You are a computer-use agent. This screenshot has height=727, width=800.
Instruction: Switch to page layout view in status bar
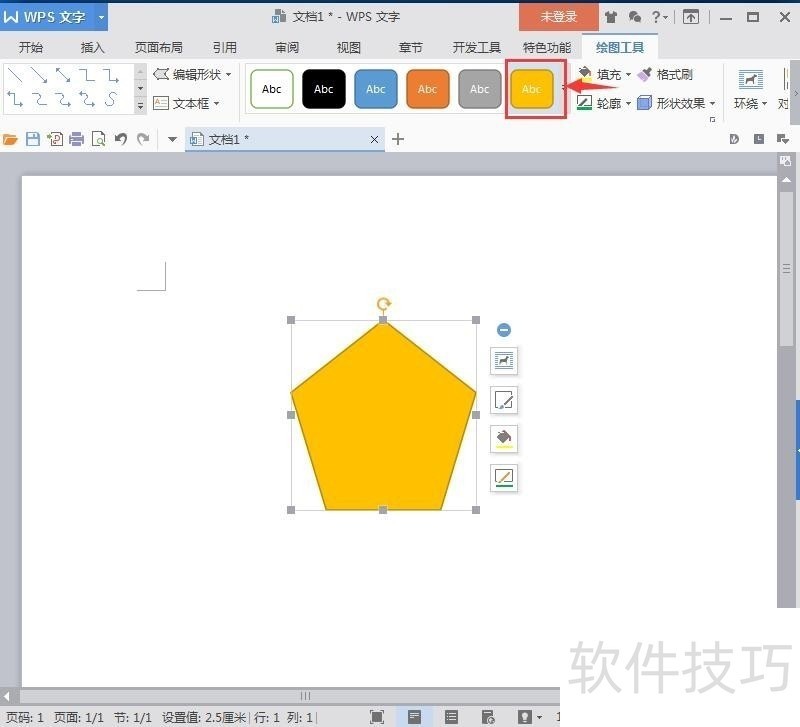point(414,717)
